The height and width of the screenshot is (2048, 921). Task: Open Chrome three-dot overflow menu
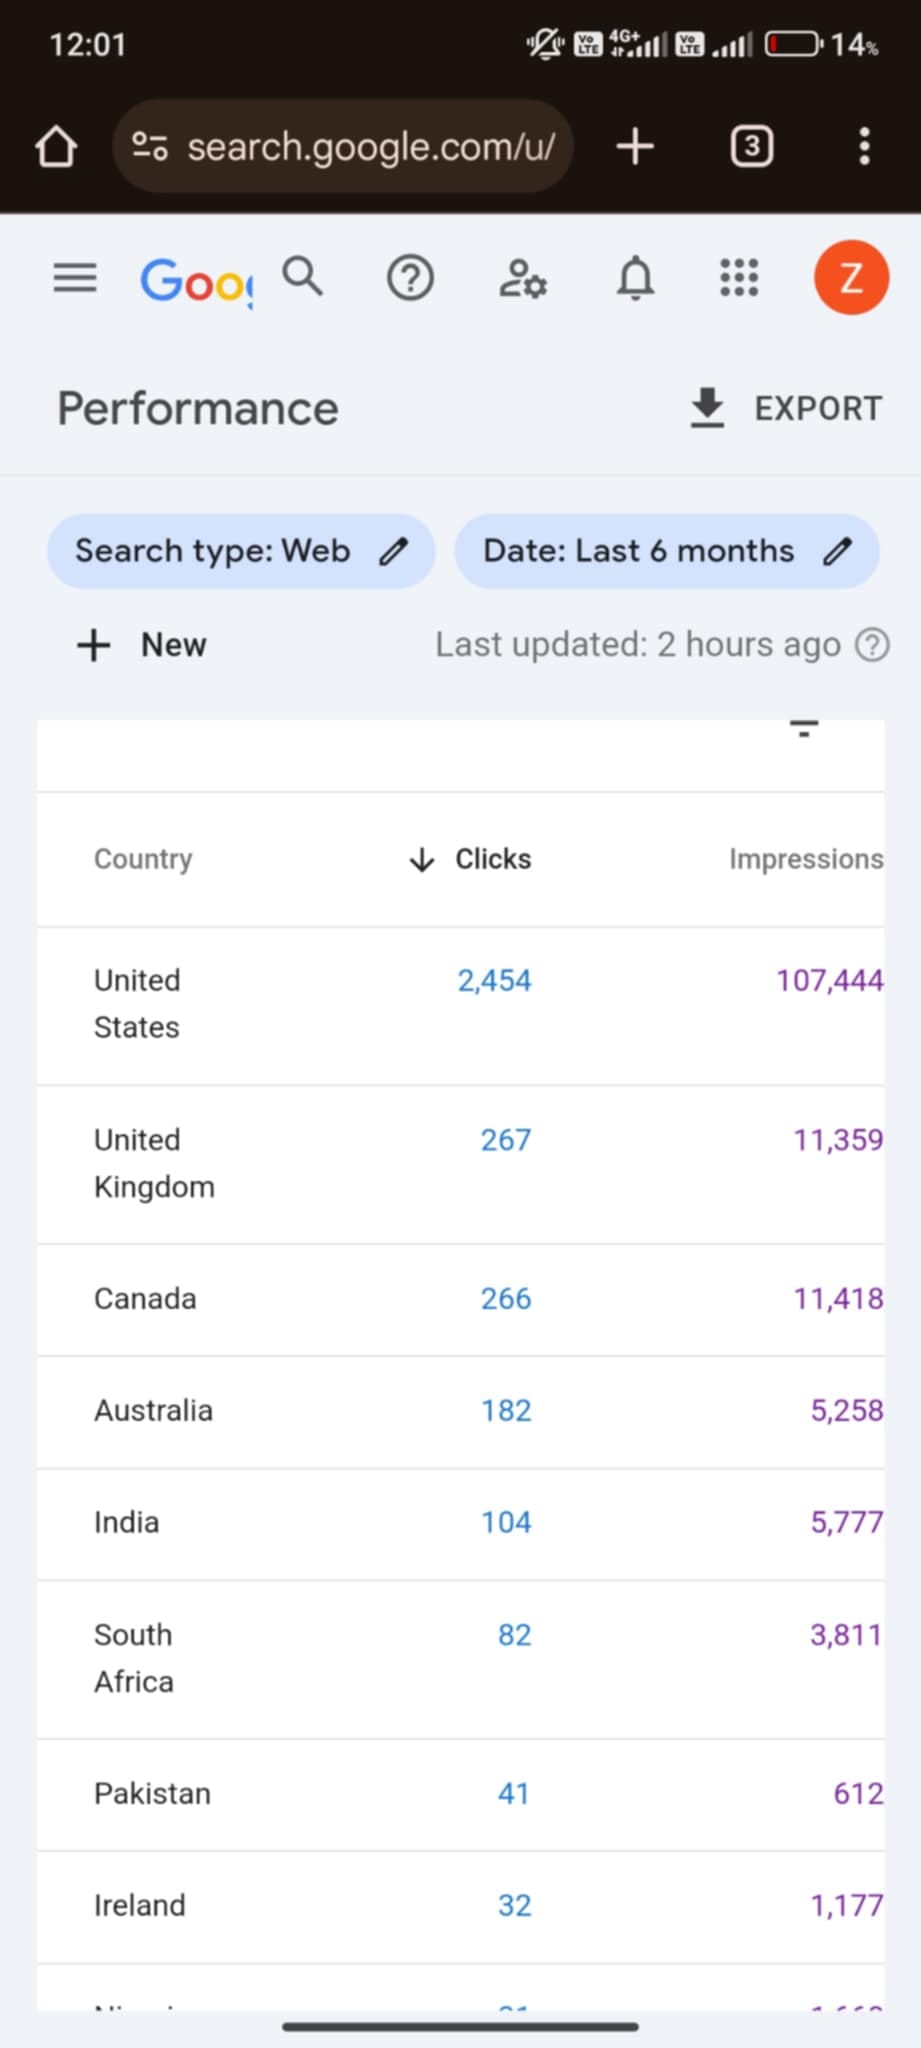(x=864, y=147)
